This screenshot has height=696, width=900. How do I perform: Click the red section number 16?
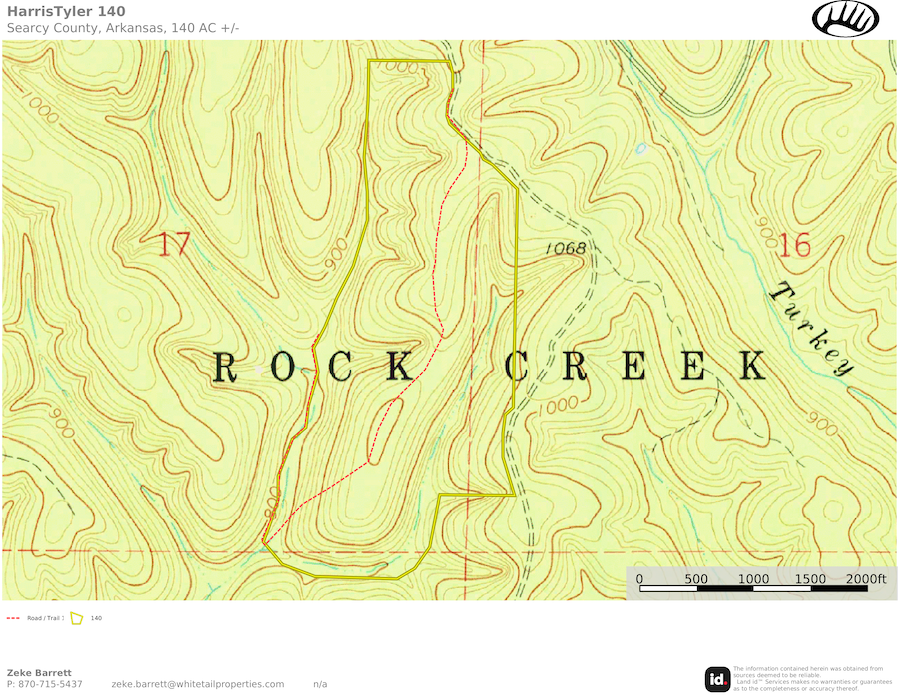794,245
